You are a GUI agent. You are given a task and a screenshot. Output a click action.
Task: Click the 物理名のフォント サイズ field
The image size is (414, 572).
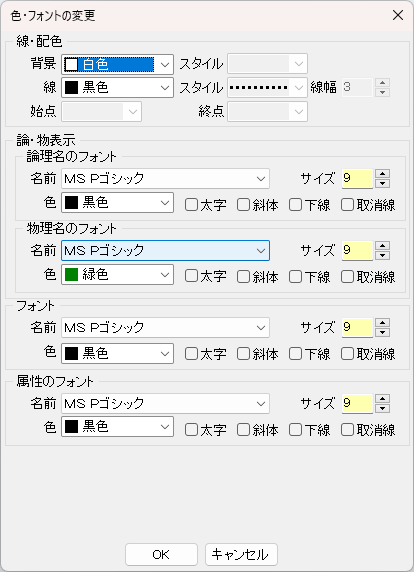pyautogui.click(x=357, y=251)
